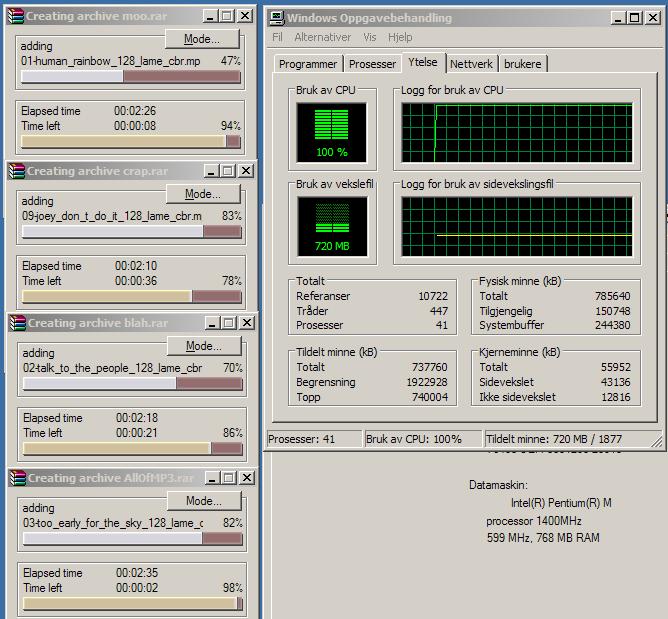Click Task Manager icon in Oppgavebehandling title bar

point(276,18)
